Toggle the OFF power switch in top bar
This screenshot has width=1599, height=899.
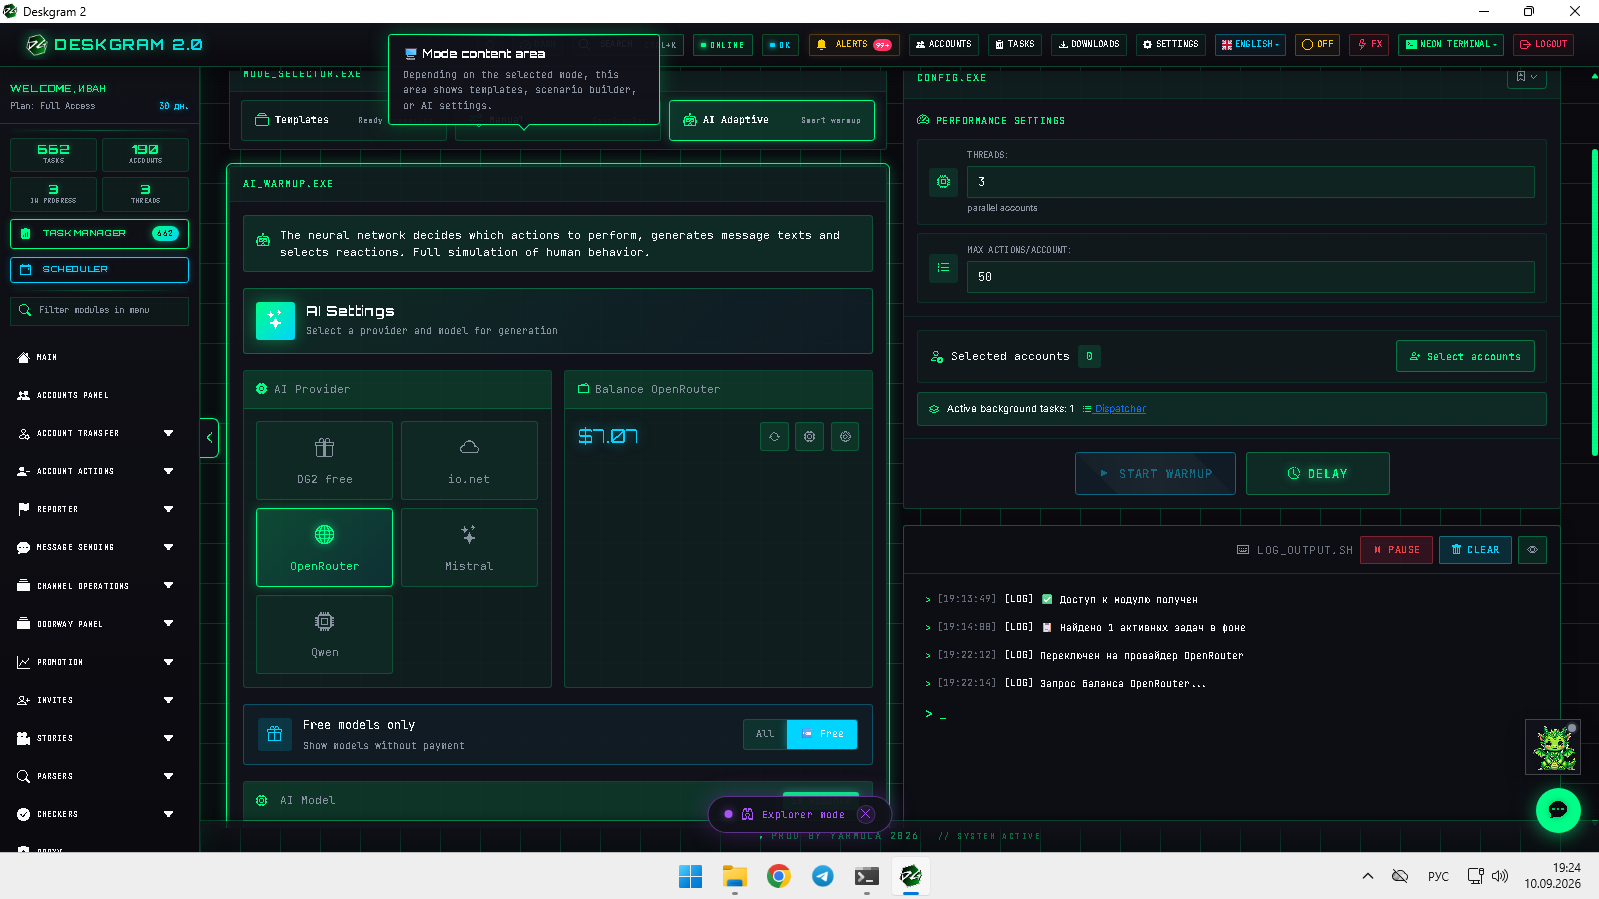tap(1318, 45)
